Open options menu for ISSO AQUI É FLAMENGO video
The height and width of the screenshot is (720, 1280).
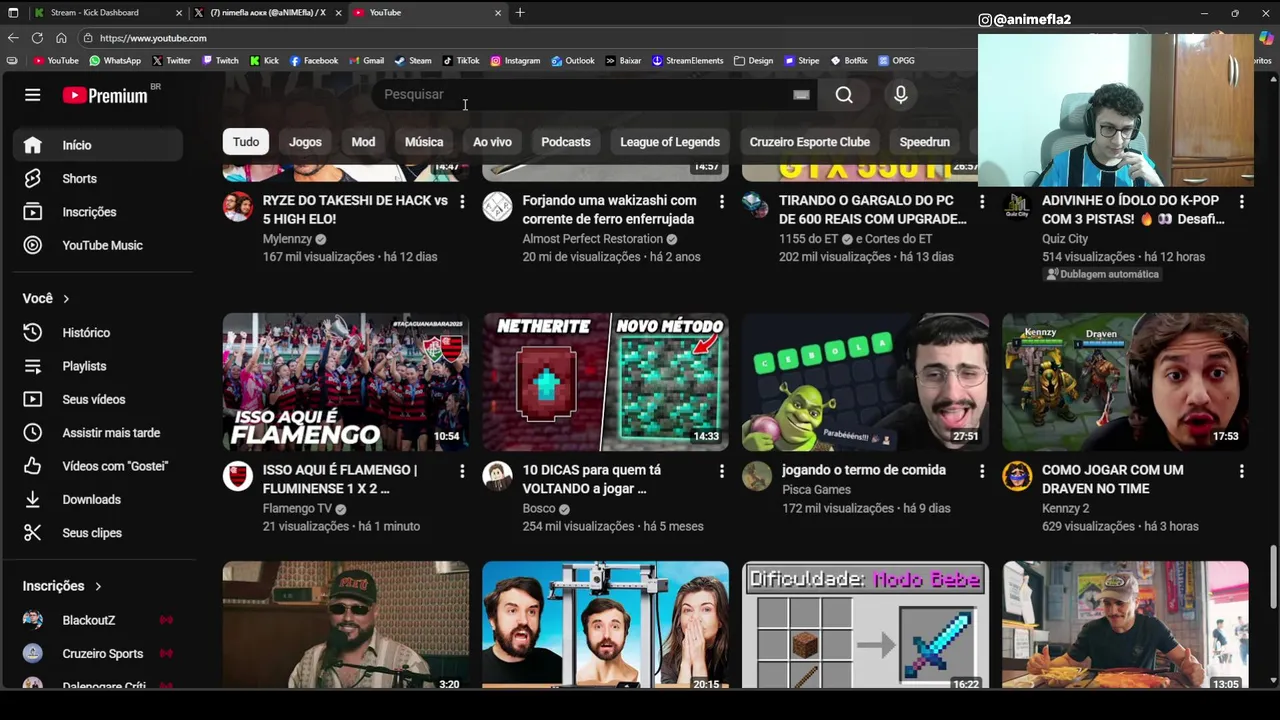pos(462,470)
